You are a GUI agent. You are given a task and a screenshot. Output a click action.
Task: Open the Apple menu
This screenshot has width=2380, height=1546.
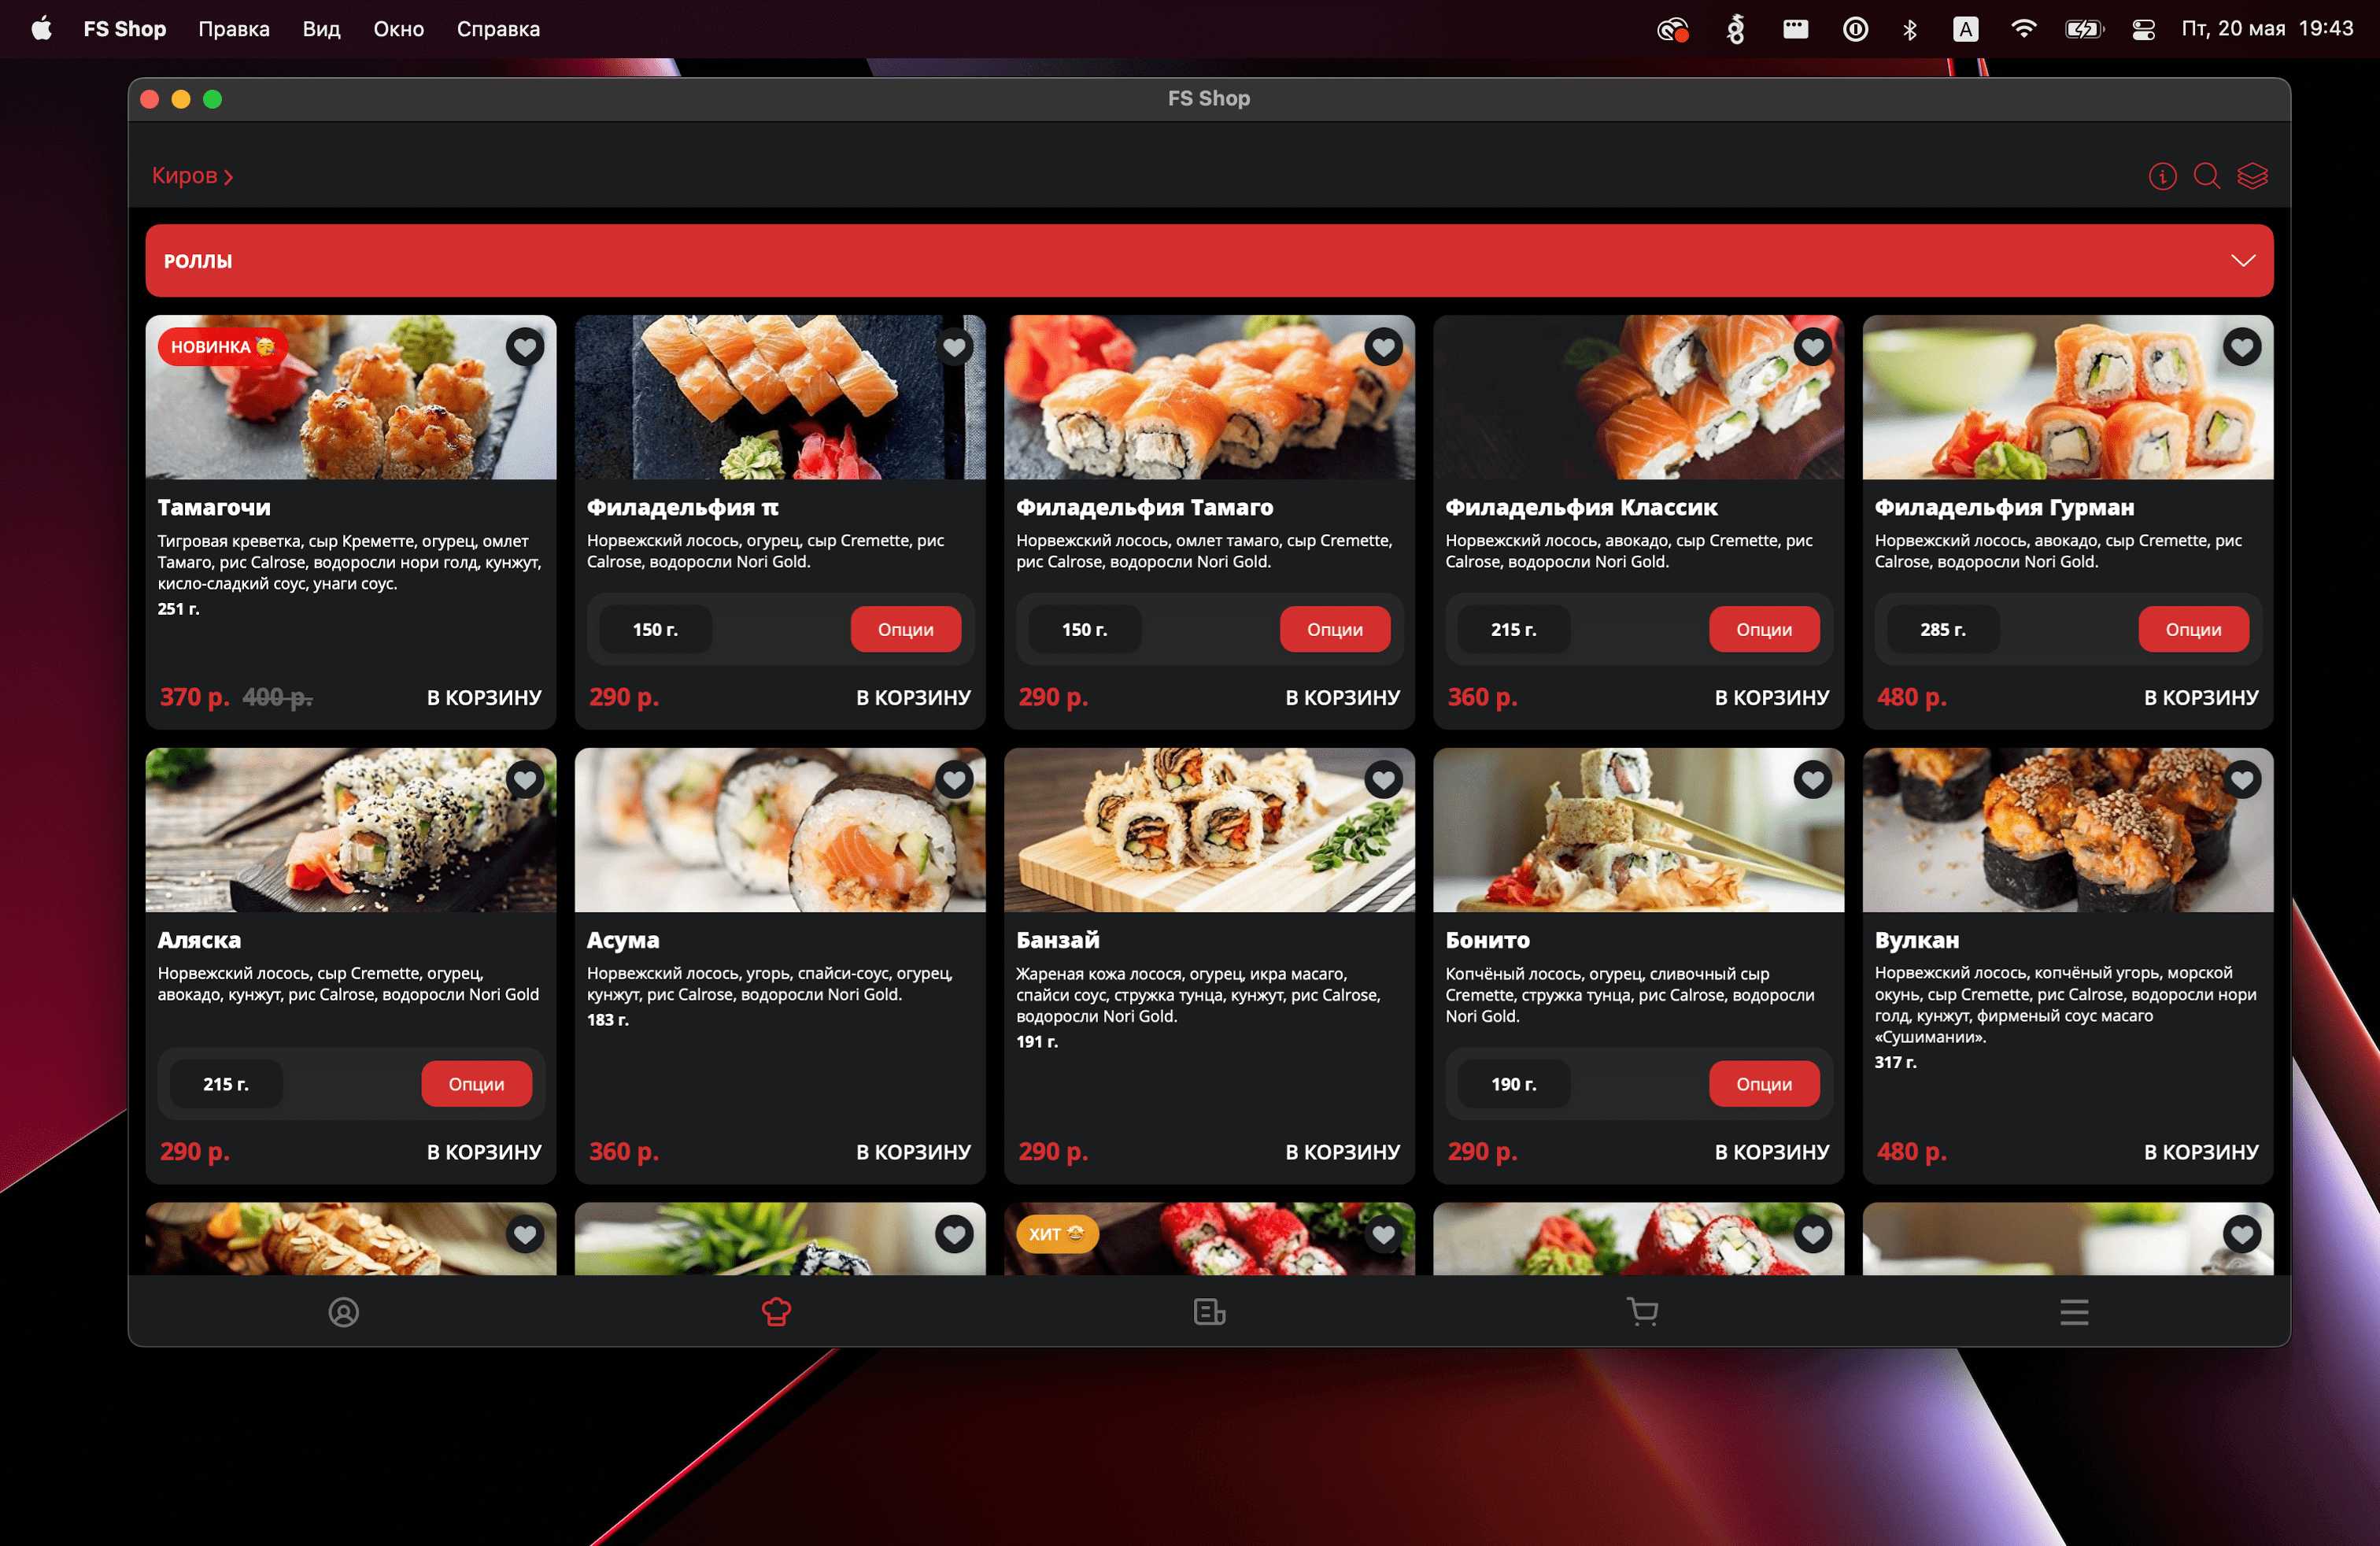41,29
